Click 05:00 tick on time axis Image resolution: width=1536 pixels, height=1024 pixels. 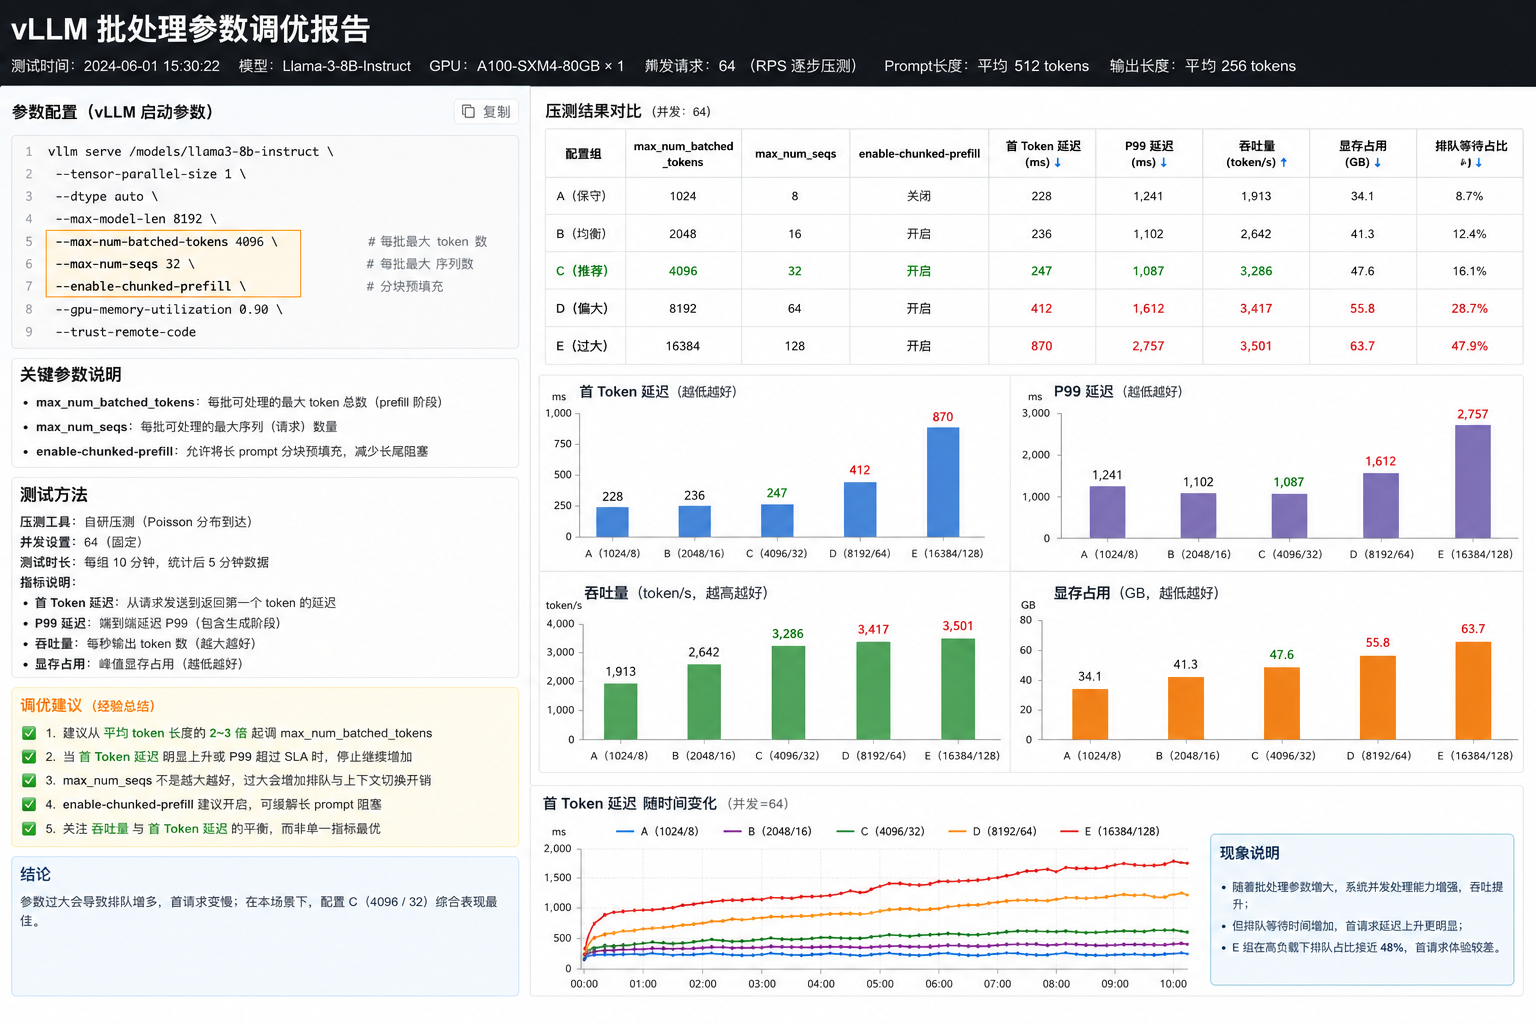point(880,984)
